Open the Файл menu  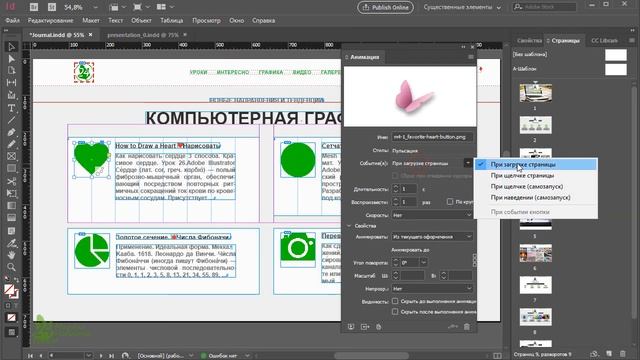point(13,20)
